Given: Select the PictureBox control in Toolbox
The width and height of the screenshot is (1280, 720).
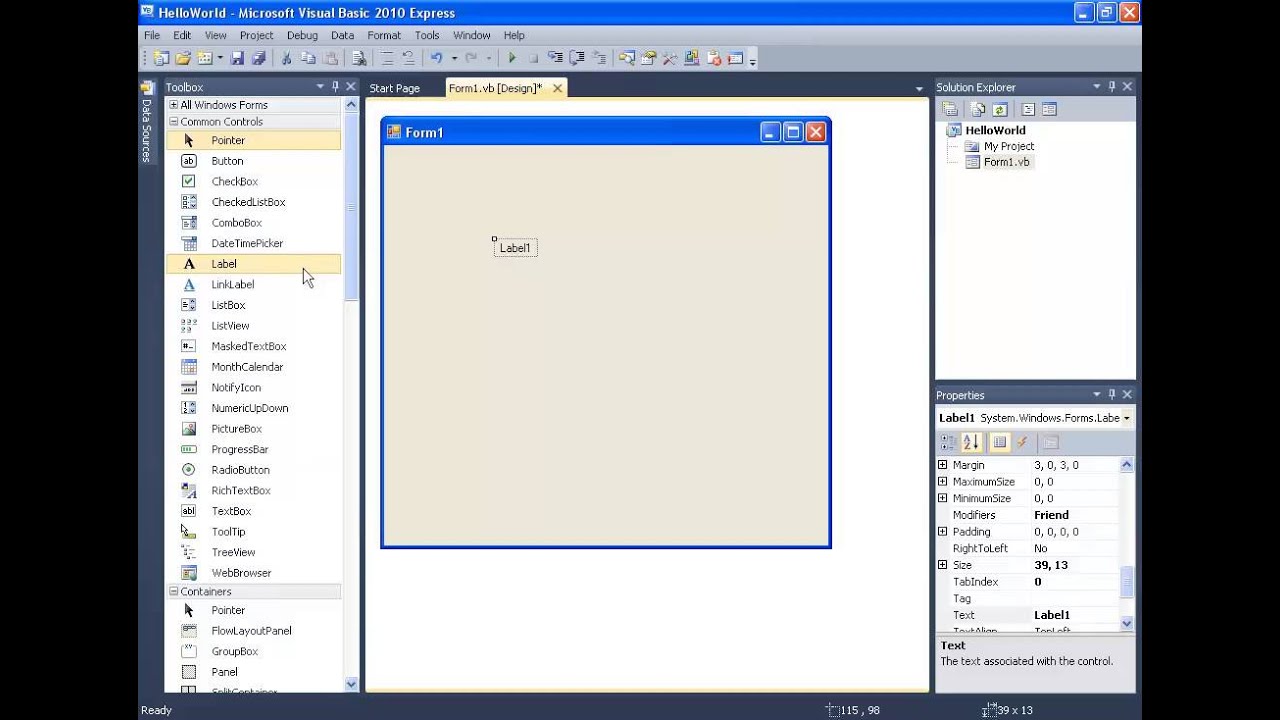Looking at the screenshot, I should (x=253, y=429).
